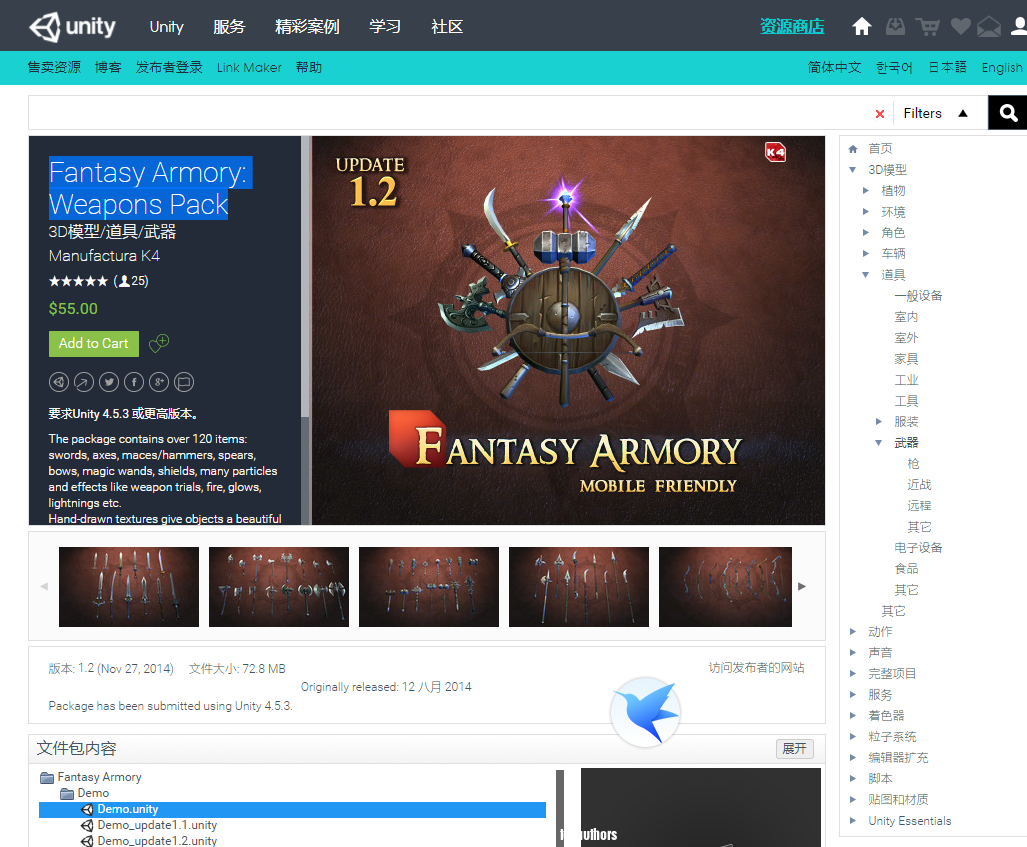This screenshot has height=847, width=1027.
Task: Open the home icon in top bar
Action: 861,26
